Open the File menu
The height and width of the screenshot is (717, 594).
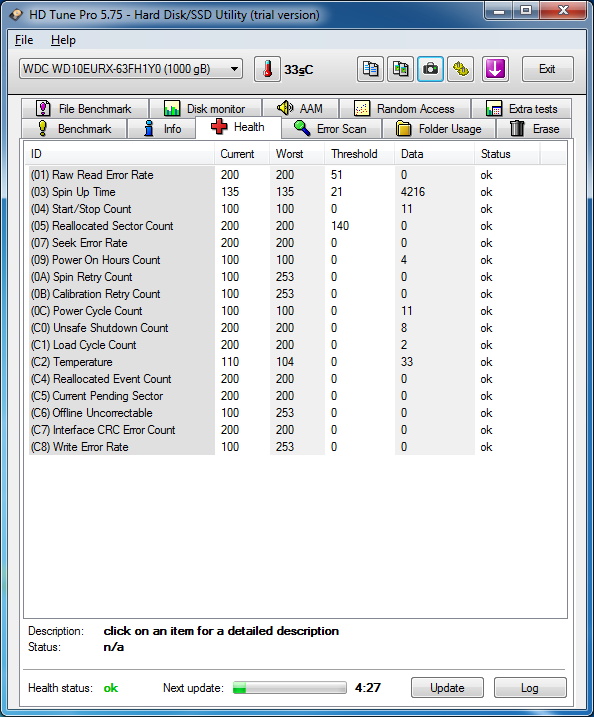[x=24, y=40]
